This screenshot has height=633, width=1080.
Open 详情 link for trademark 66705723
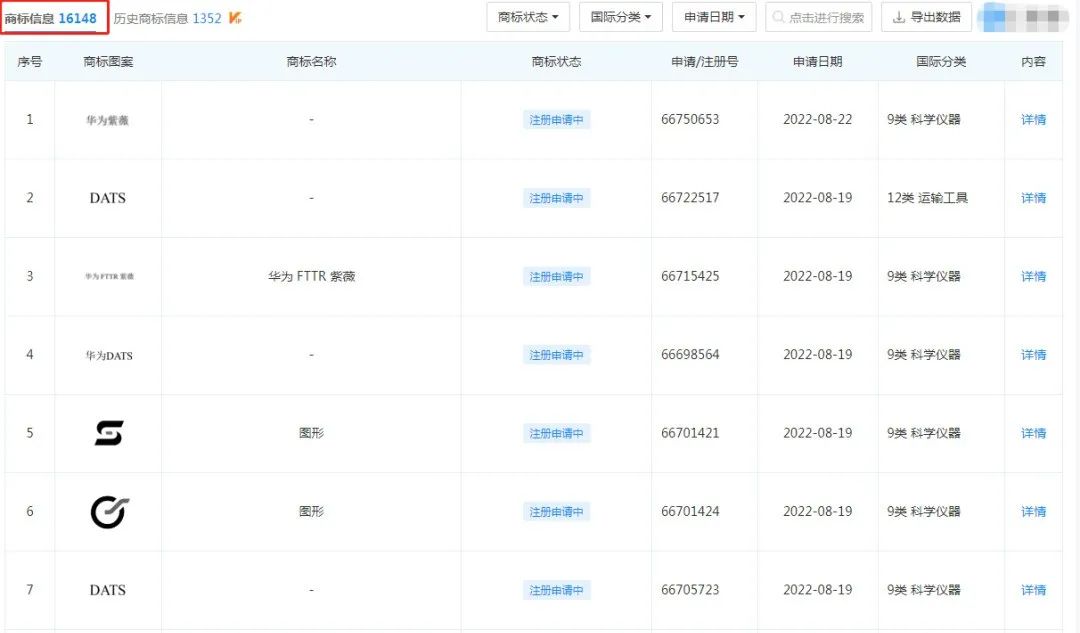point(1033,590)
